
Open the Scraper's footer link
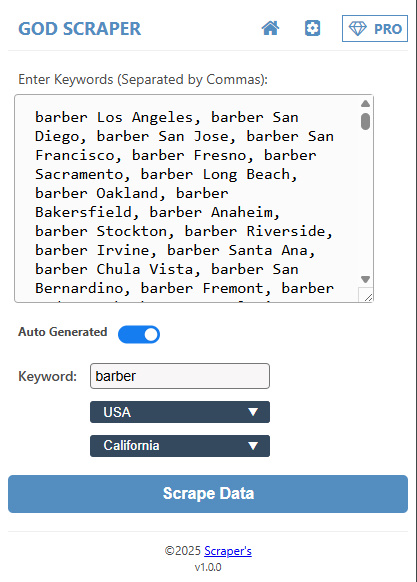tap(228, 551)
